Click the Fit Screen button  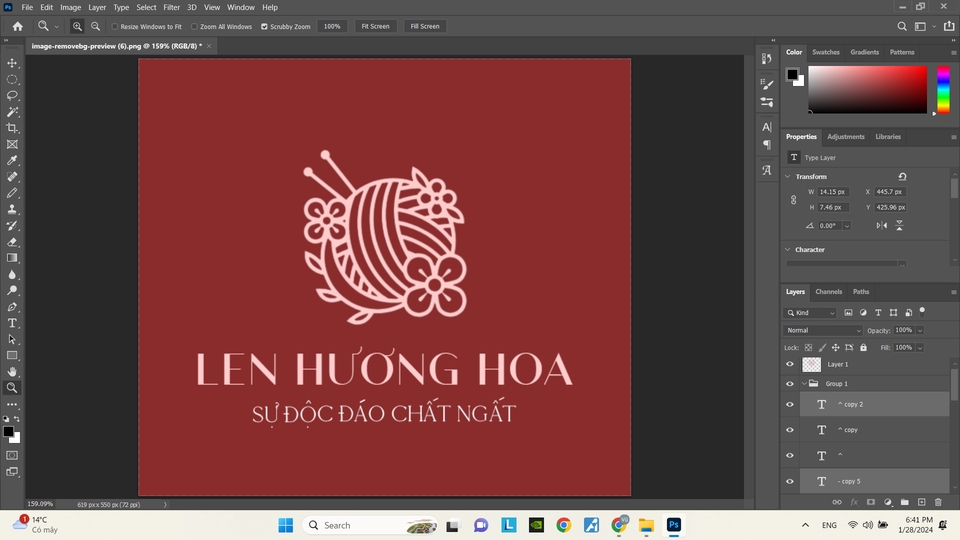click(x=375, y=26)
